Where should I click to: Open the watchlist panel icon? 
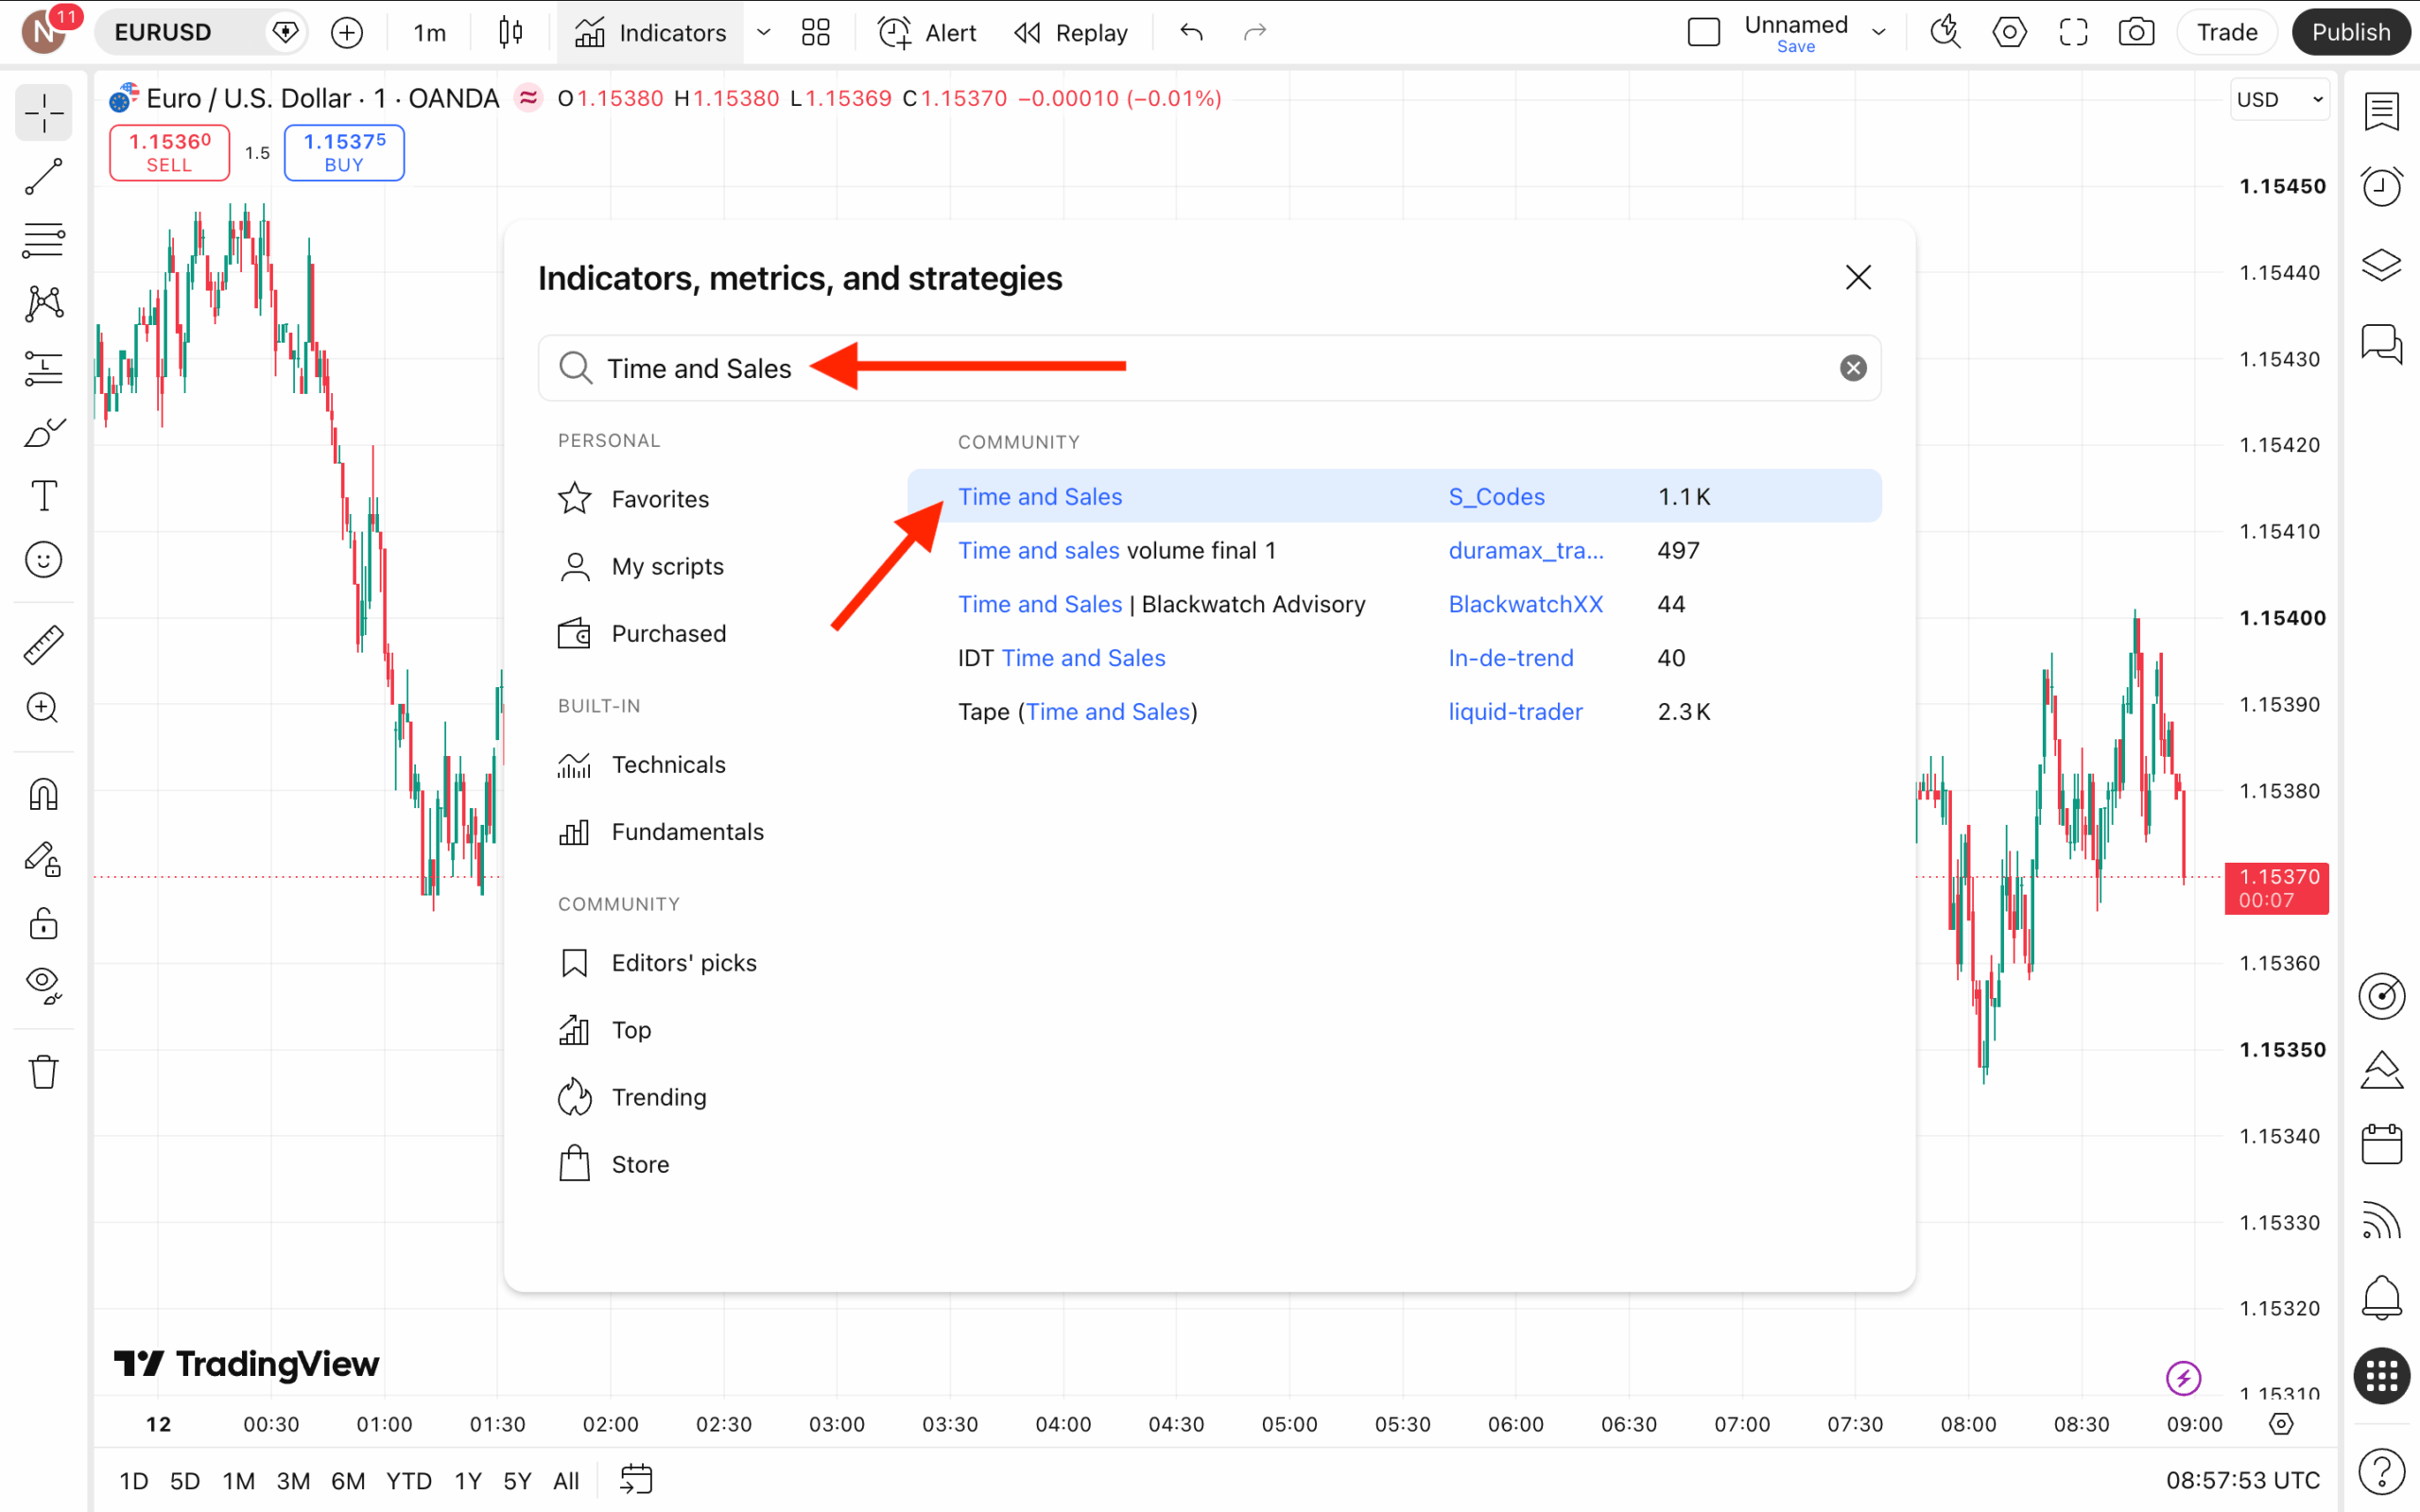2382,111
